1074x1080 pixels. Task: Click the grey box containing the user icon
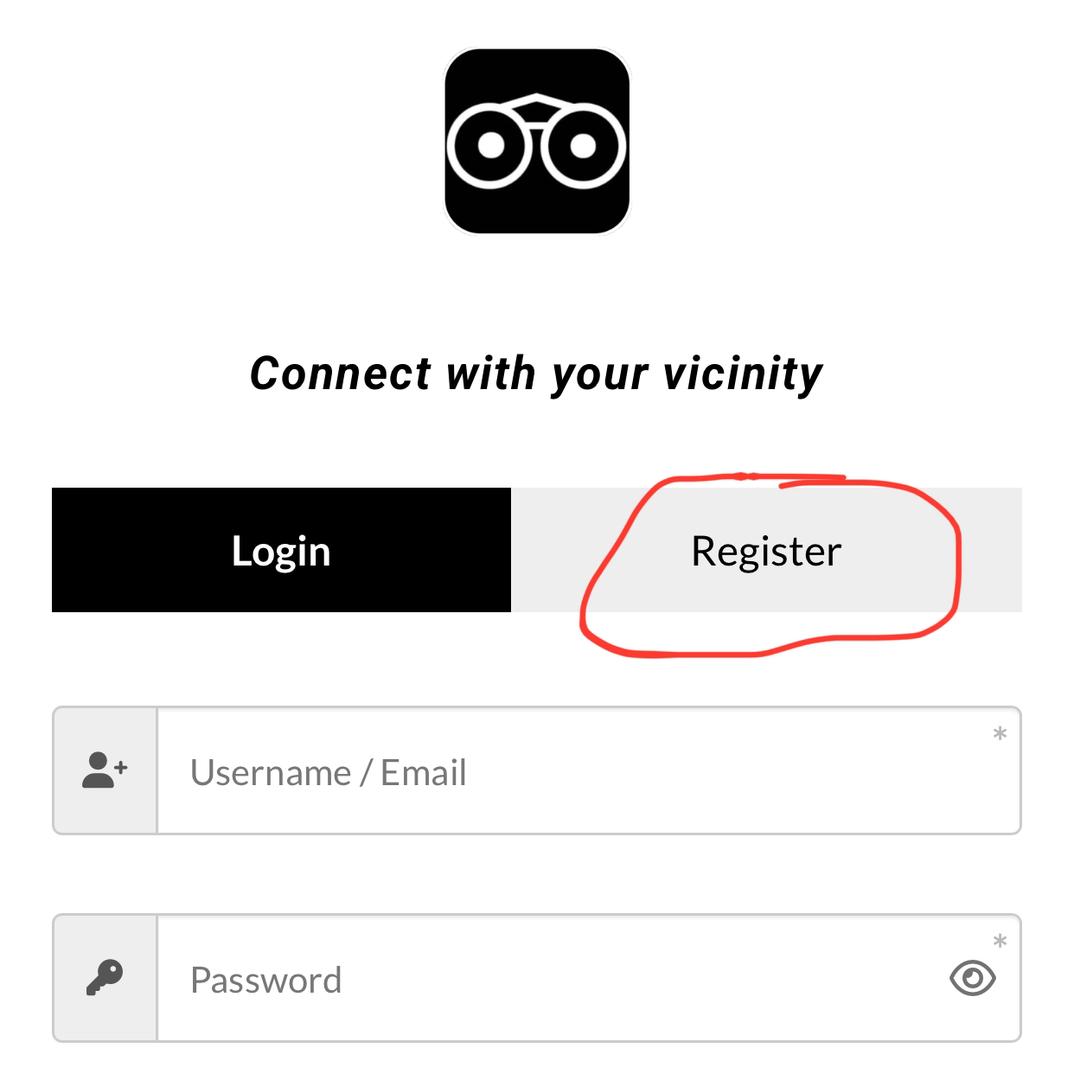coord(105,771)
